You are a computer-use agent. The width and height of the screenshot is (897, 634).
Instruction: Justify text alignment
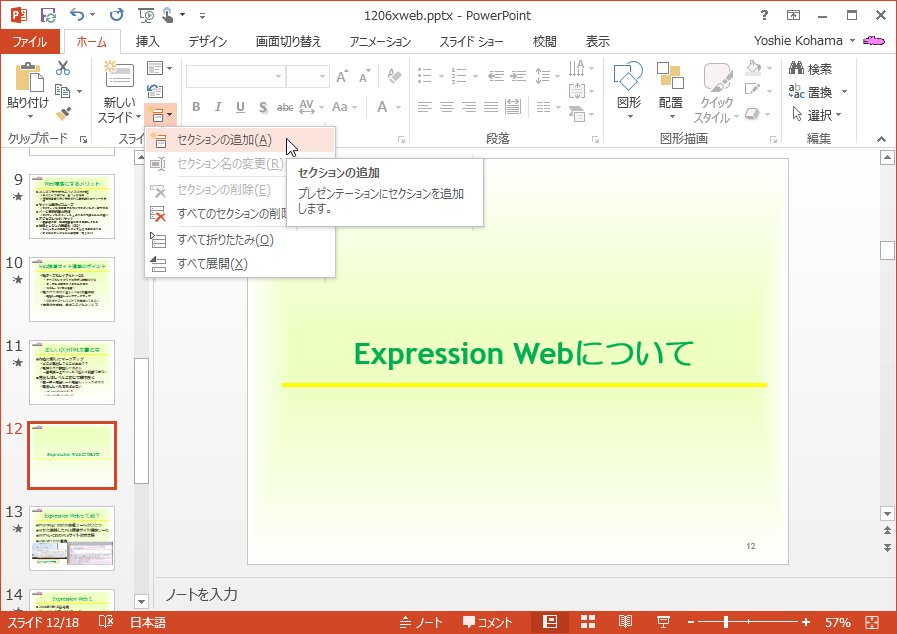click(x=491, y=107)
